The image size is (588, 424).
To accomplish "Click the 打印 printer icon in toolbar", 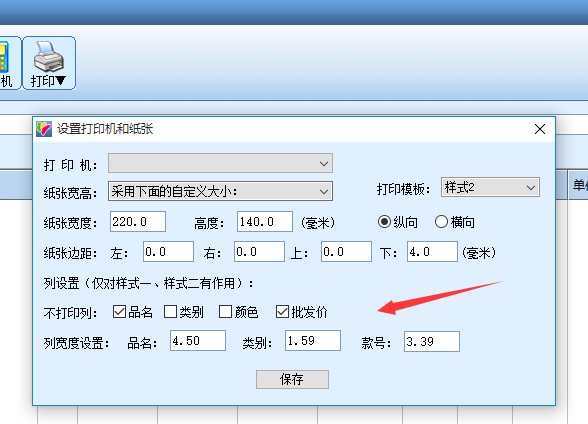I will (49, 63).
